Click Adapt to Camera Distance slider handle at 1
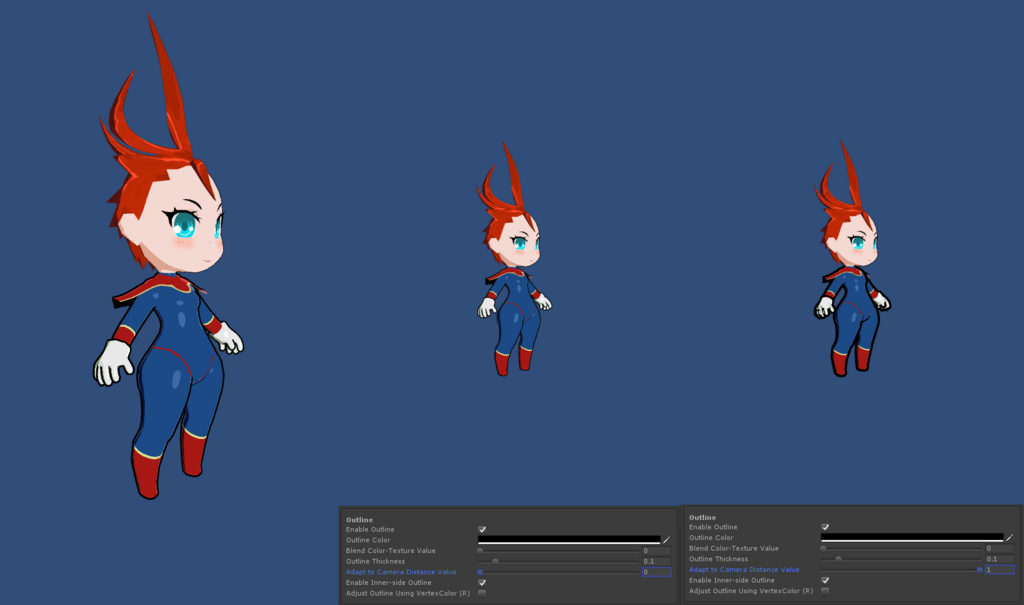Viewport: 1024px width, 605px height. [x=979, y=570]
